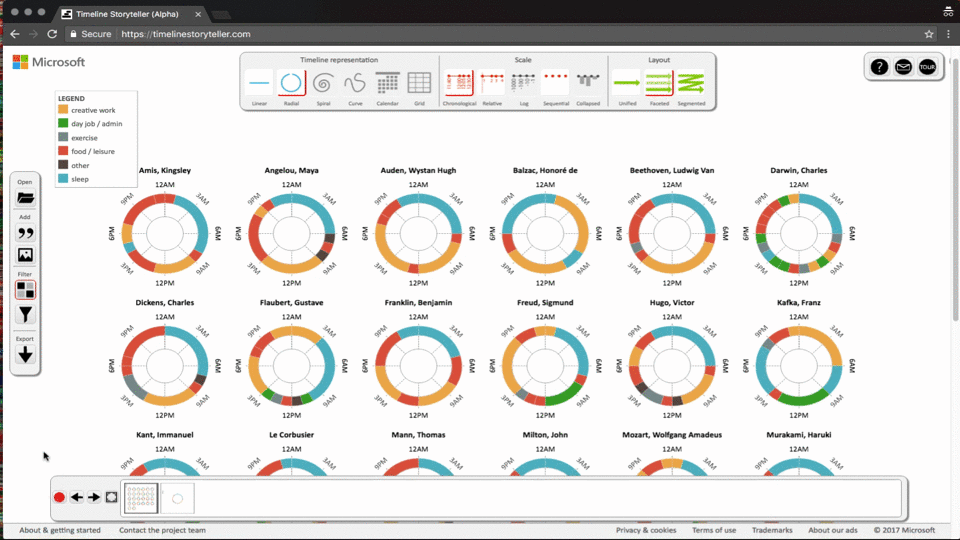Screen dimensions: 960x540
Task: Click the funnel filter icon
Action: pos(25,316)
